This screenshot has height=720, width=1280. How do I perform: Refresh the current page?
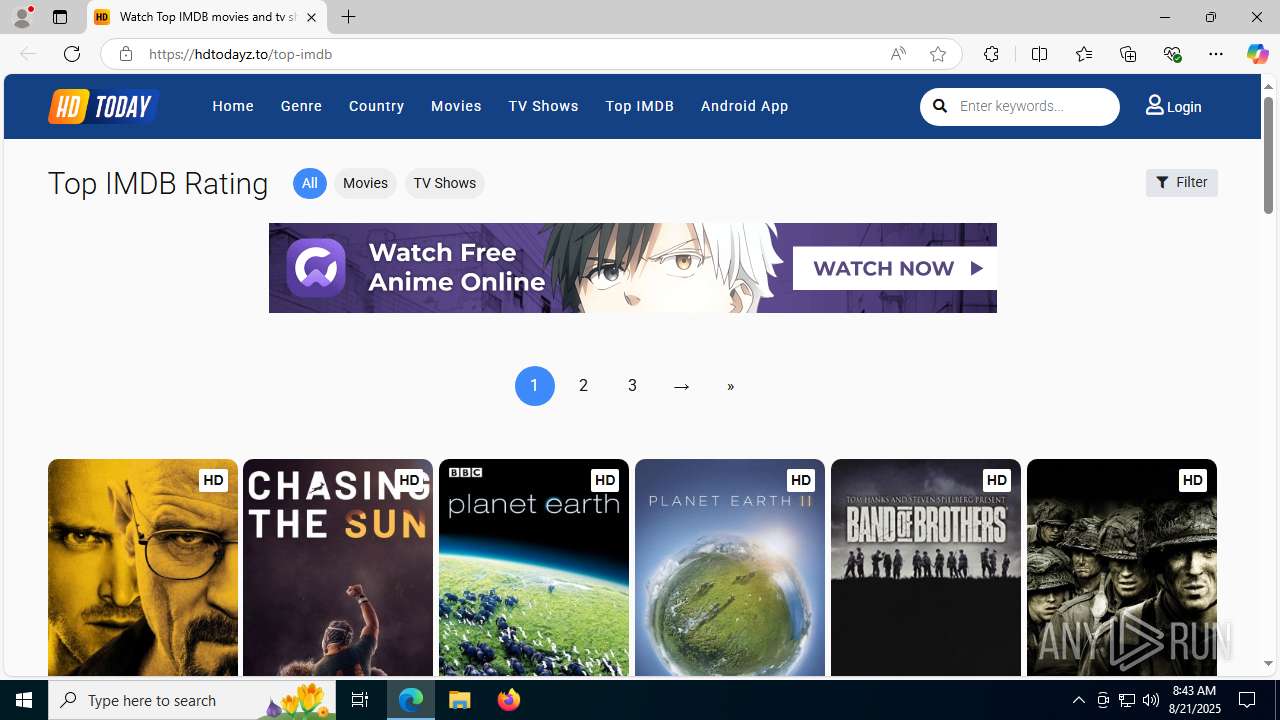click(72, 54)
